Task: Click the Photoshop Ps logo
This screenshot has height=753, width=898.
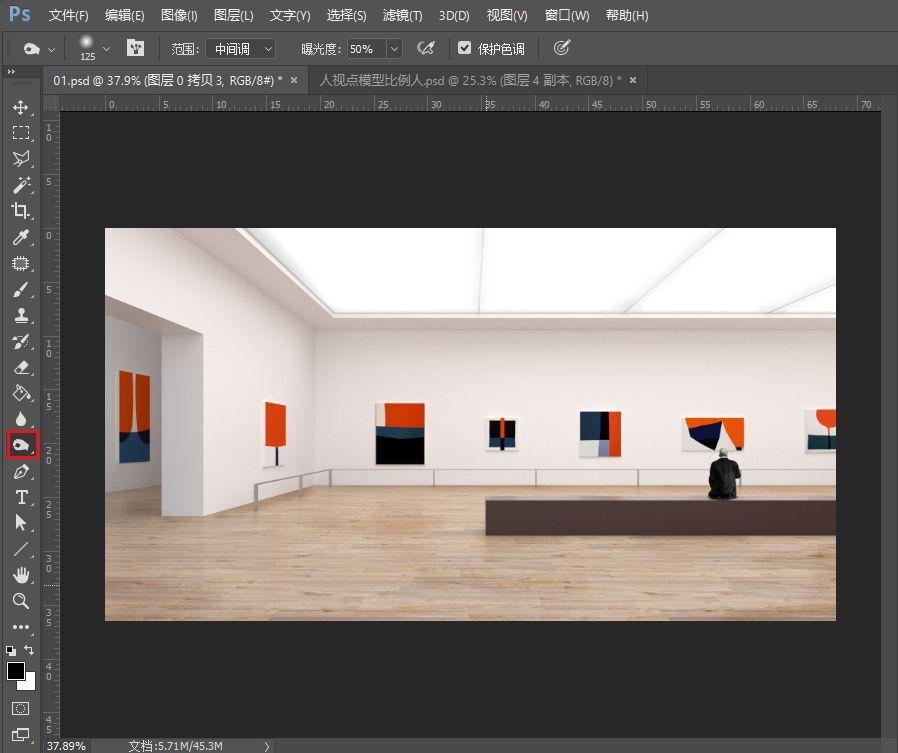Action: coord(19,14)
